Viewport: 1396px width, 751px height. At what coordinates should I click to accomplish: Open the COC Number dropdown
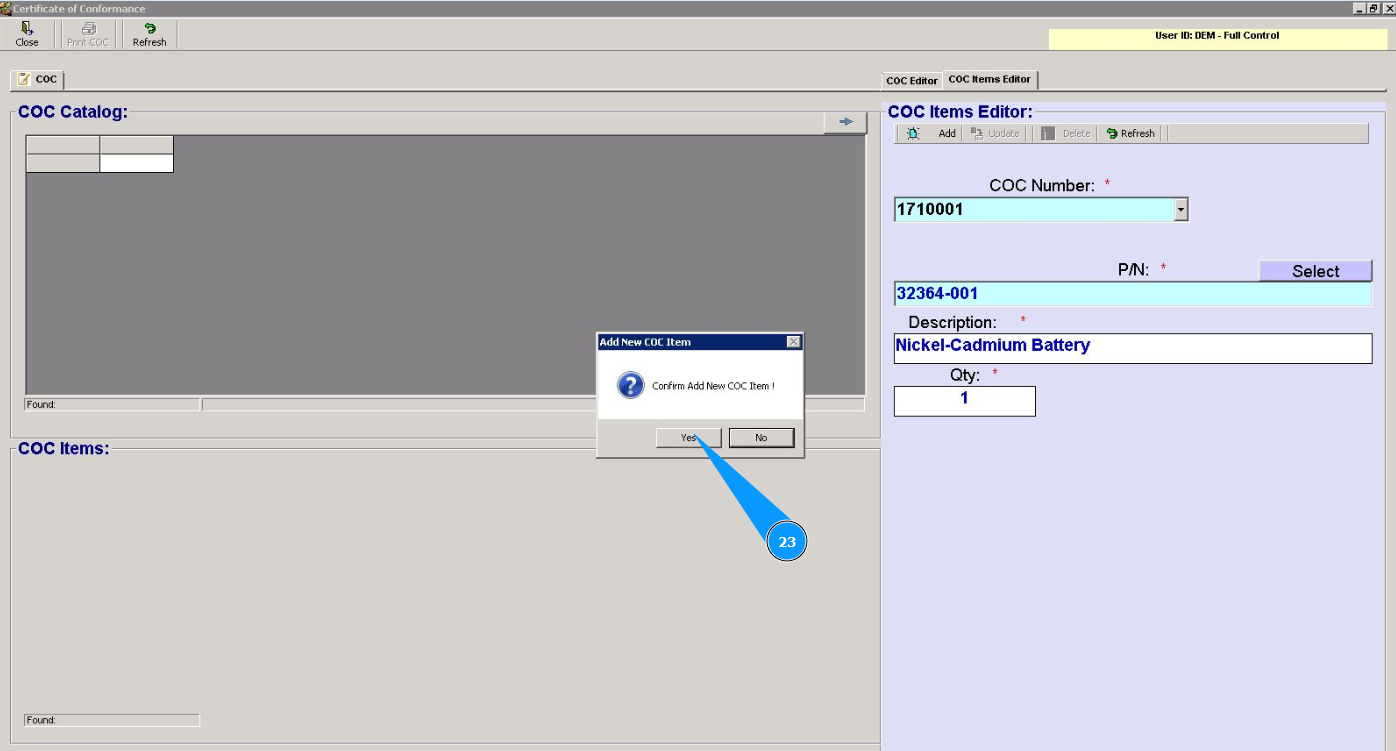(1181, 210)
